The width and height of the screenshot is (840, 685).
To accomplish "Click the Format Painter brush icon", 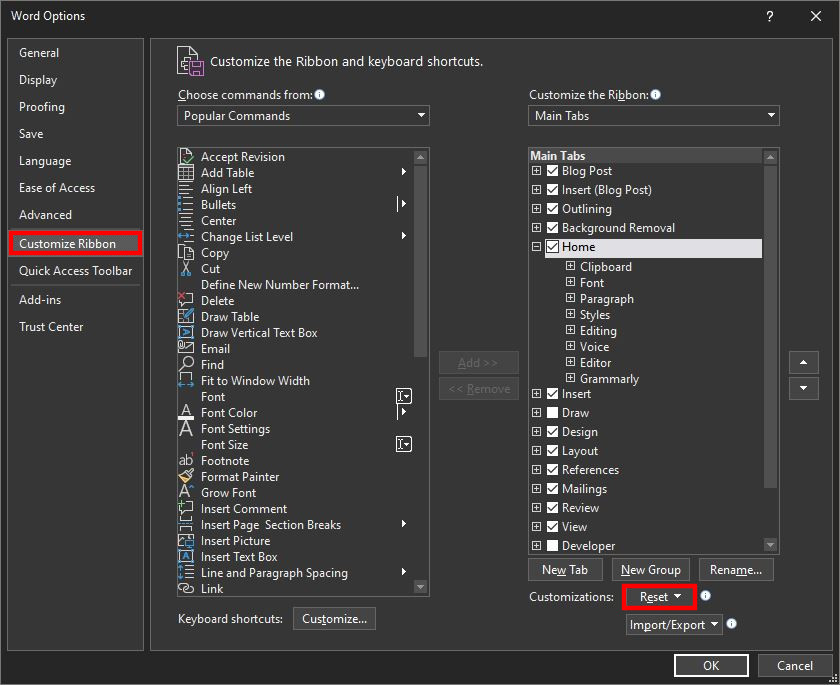I will point(186,476).
